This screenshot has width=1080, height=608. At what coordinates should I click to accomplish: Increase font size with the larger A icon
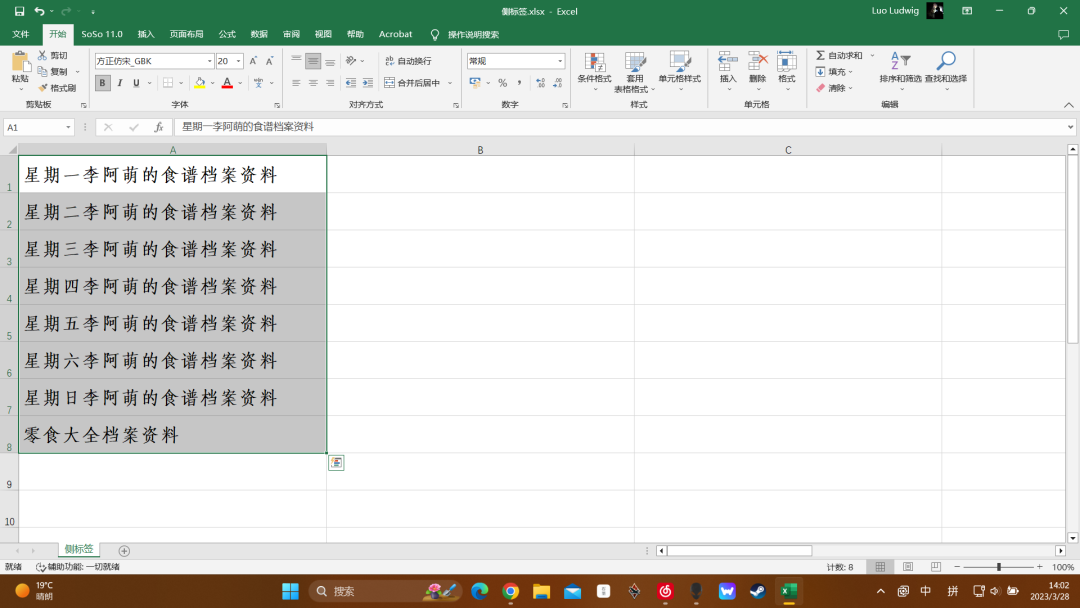coord(253,61)
